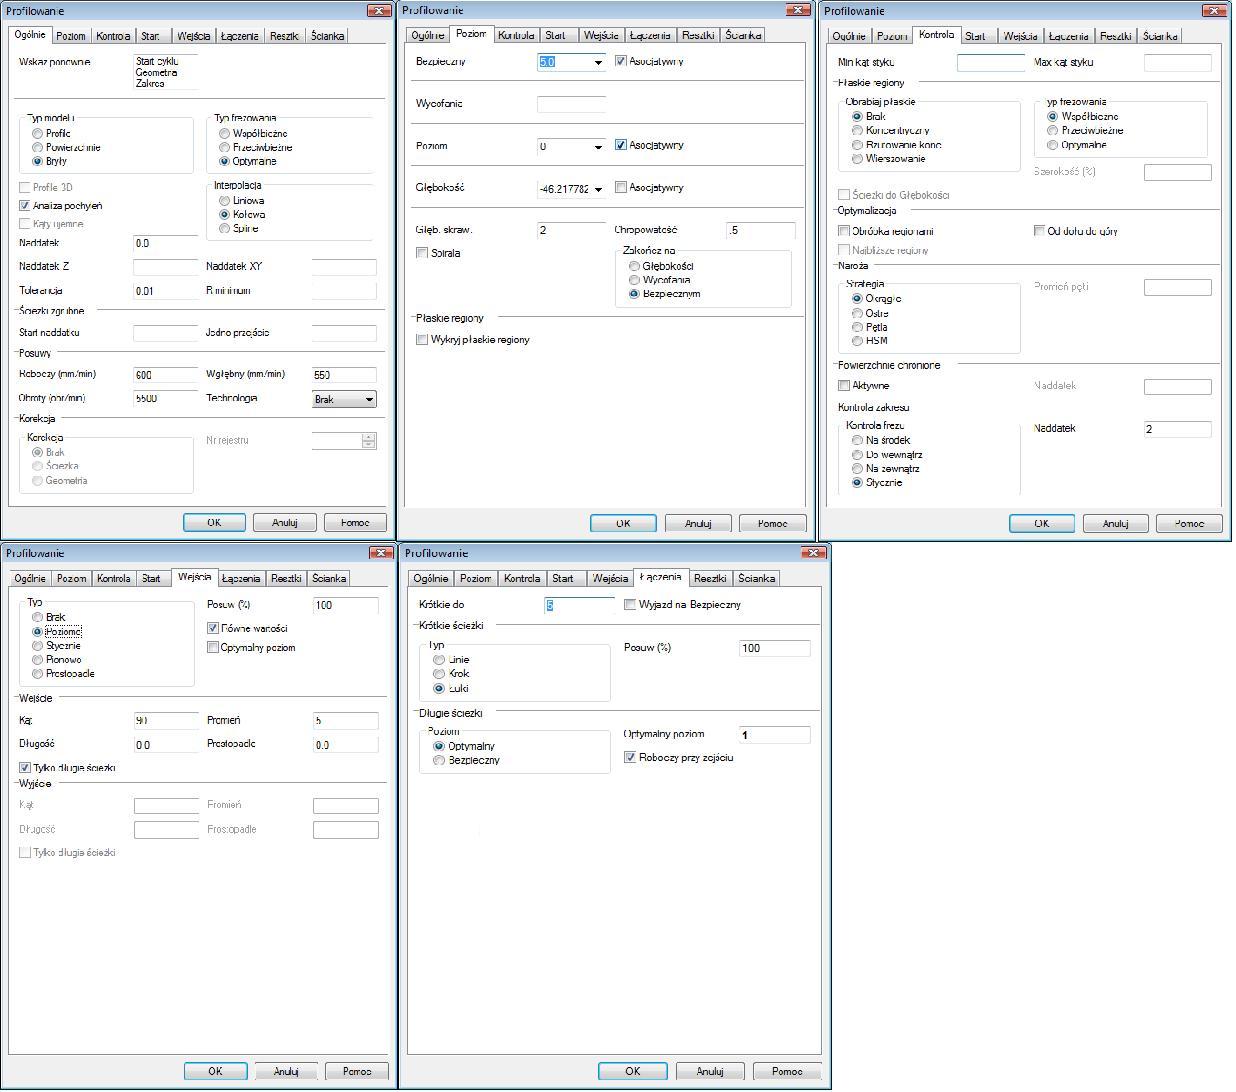Click the Chropowatość input field

coord(761,230)
